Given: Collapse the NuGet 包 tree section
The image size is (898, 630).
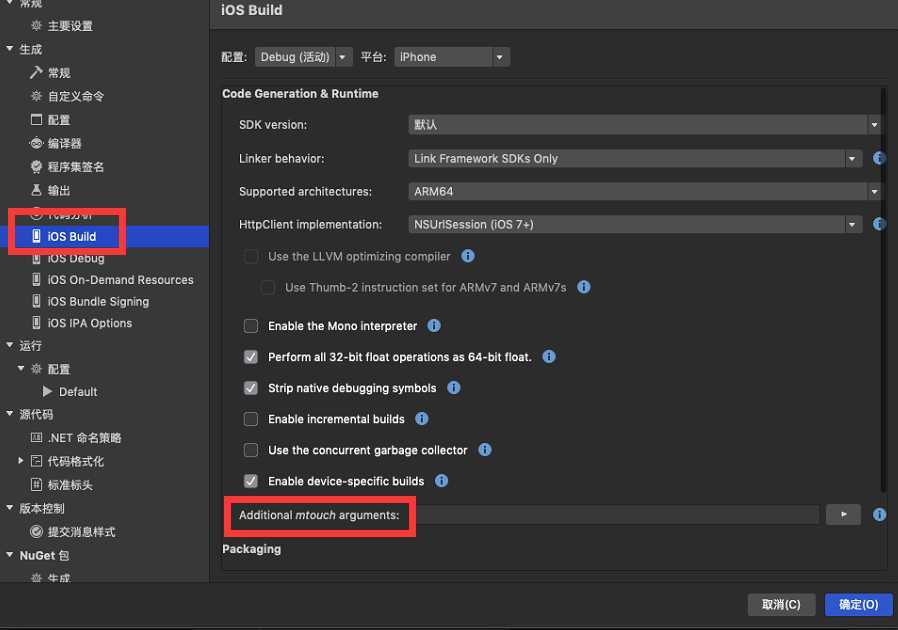Looking at the screenshot, I should click(10, 554).
